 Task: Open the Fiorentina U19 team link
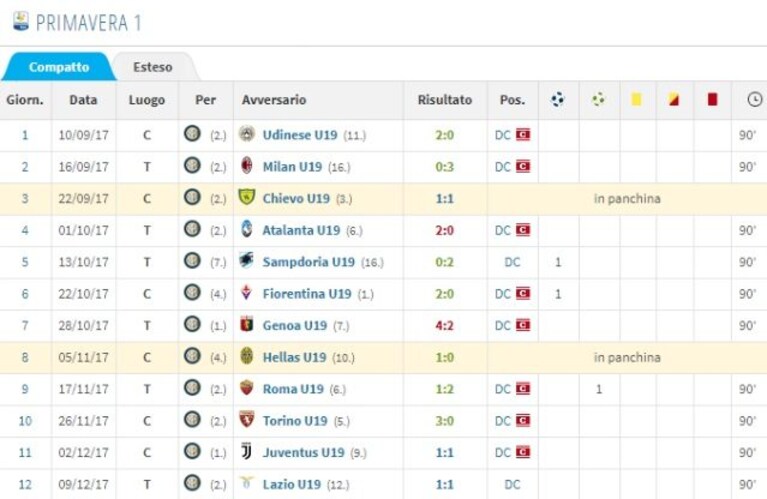[x=307, y=294]
